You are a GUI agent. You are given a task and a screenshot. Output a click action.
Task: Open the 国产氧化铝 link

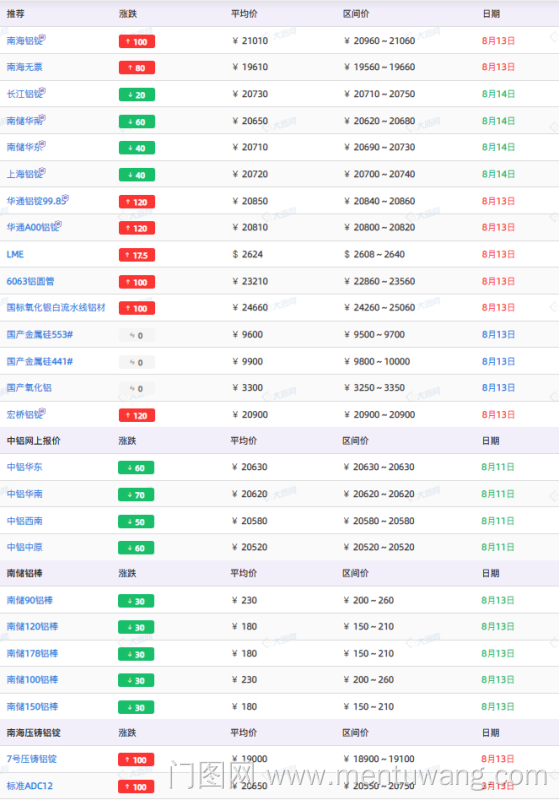click(x=29, y=388)
